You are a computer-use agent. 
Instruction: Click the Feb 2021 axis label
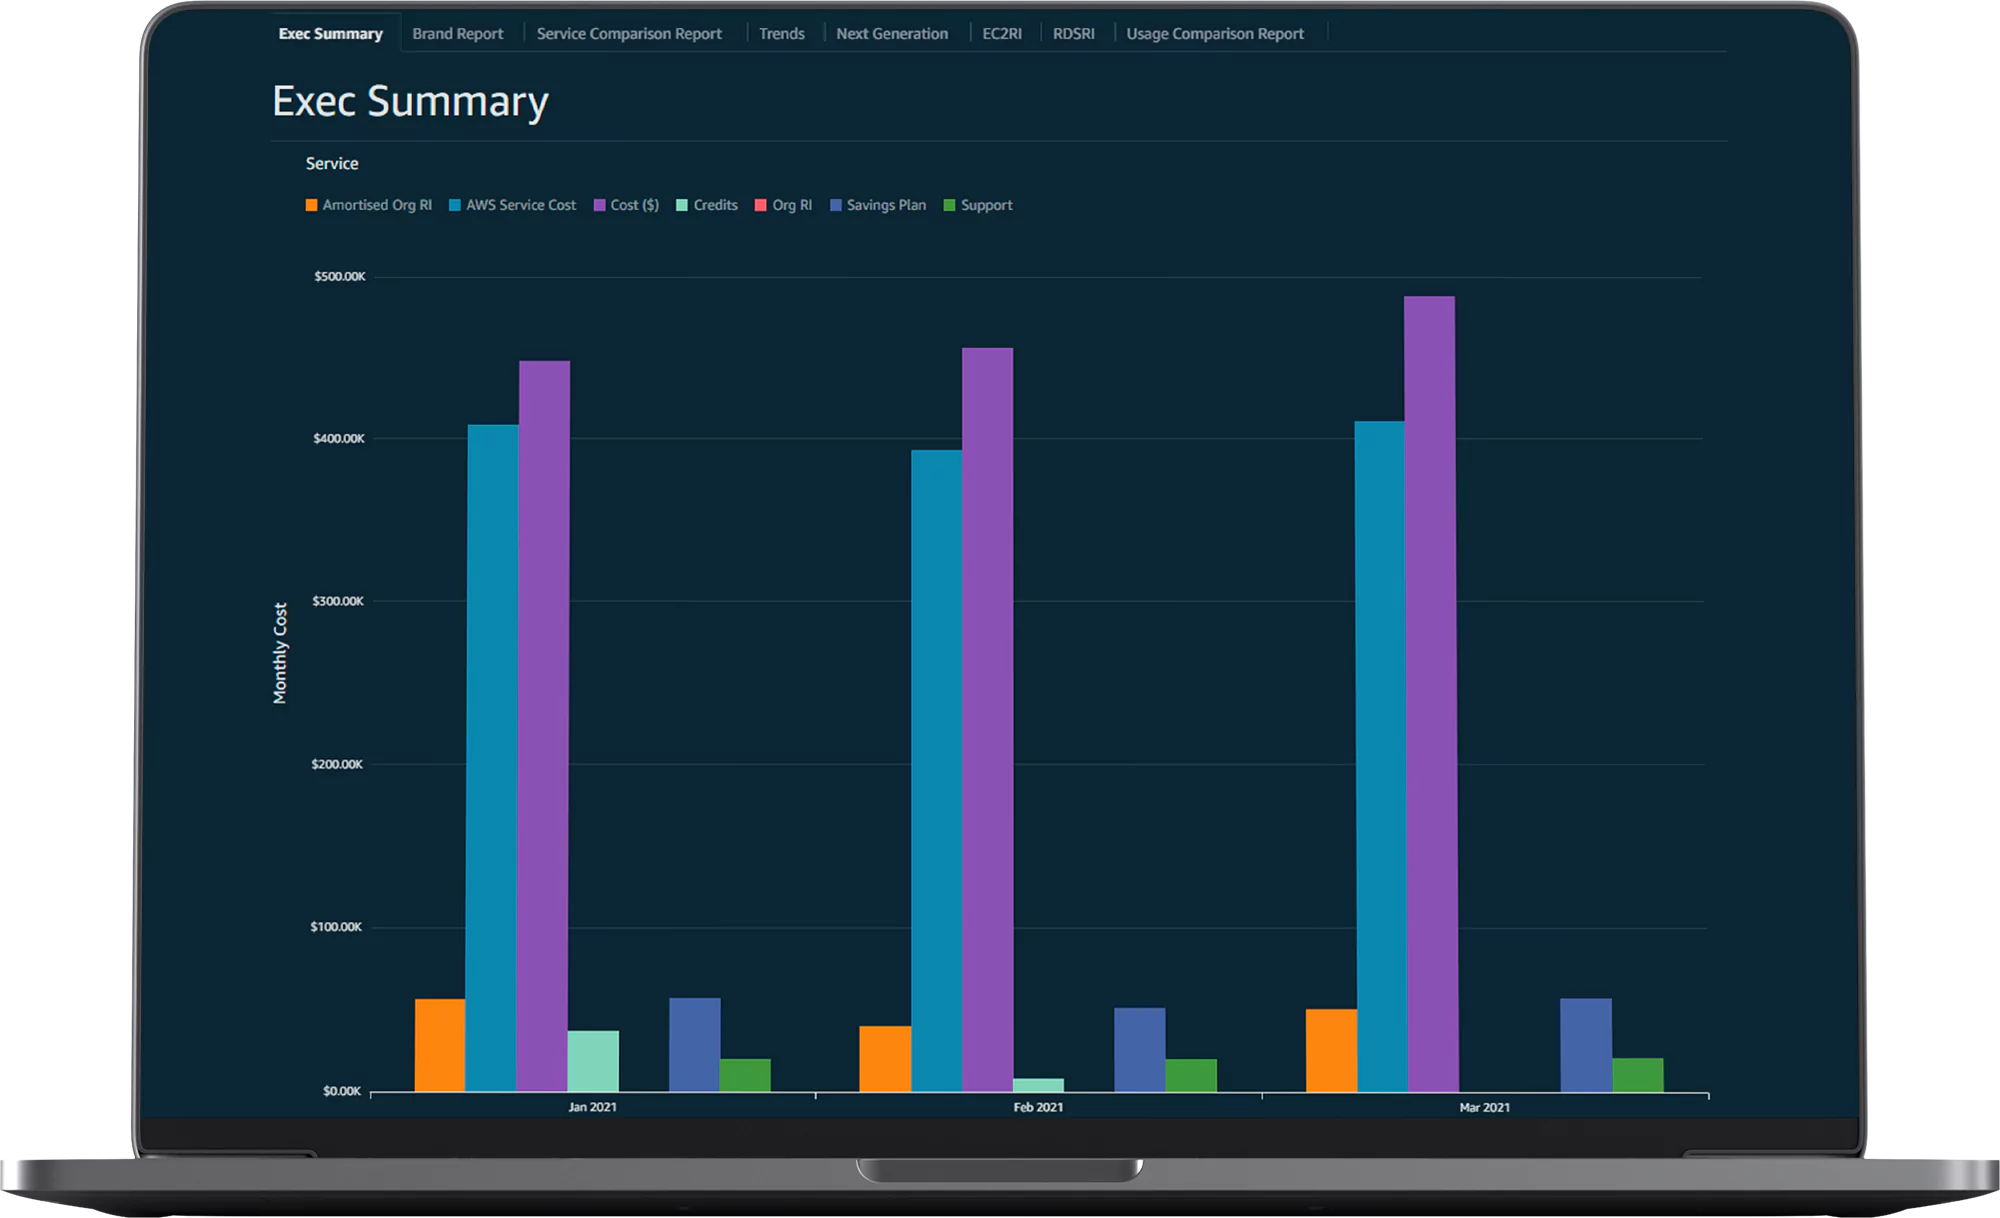1038,1107
